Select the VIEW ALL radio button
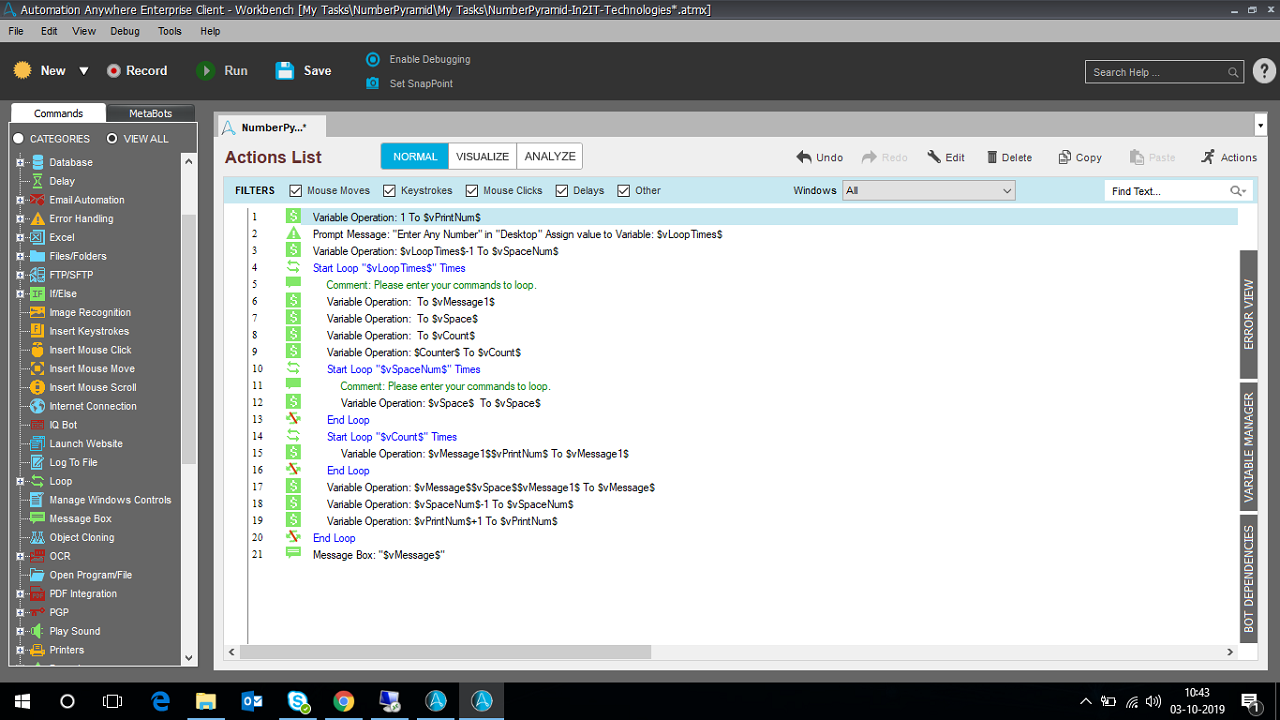Viewport: 1280px width, 720px height. click(x=112, y=138)
